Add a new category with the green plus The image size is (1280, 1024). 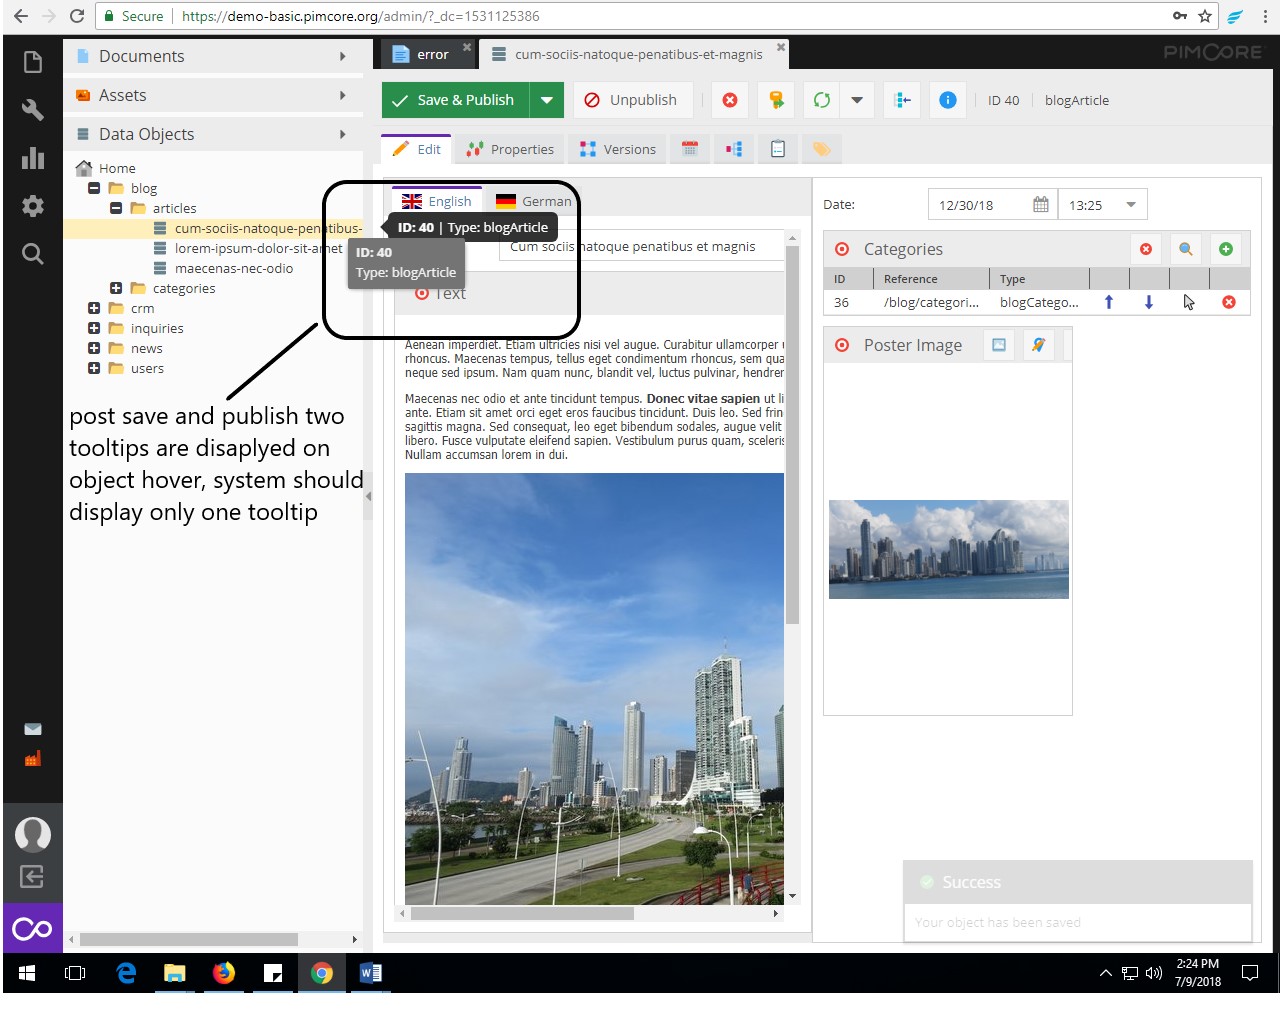(1226, 249)
